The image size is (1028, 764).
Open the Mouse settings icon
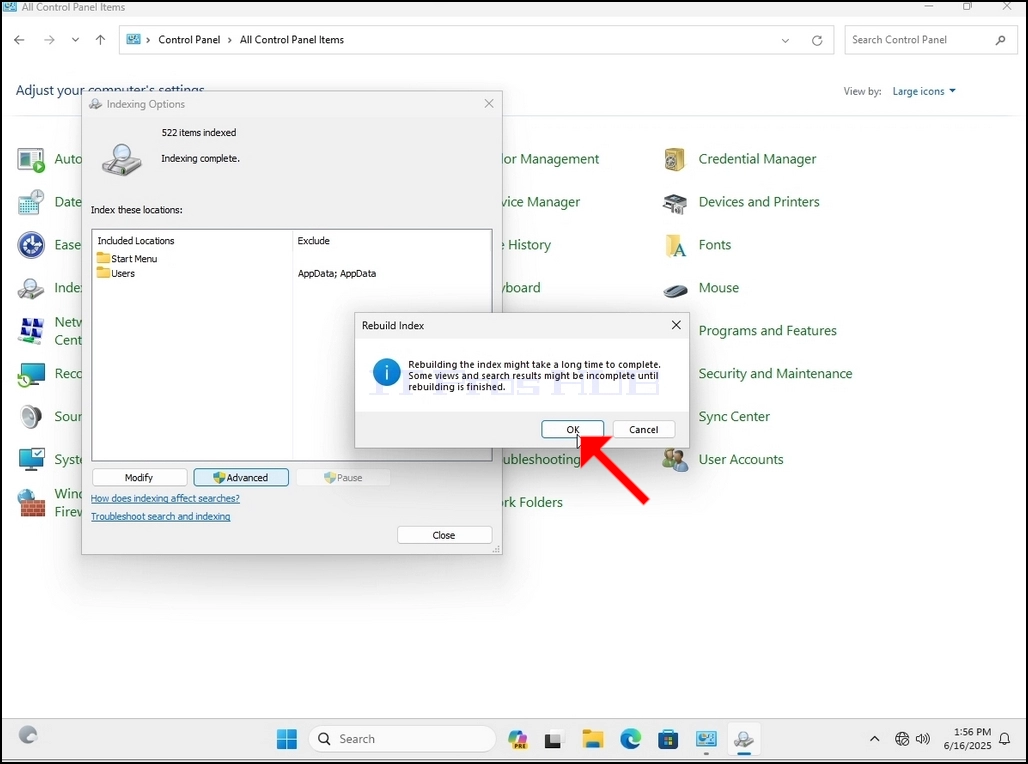[675, 289]
